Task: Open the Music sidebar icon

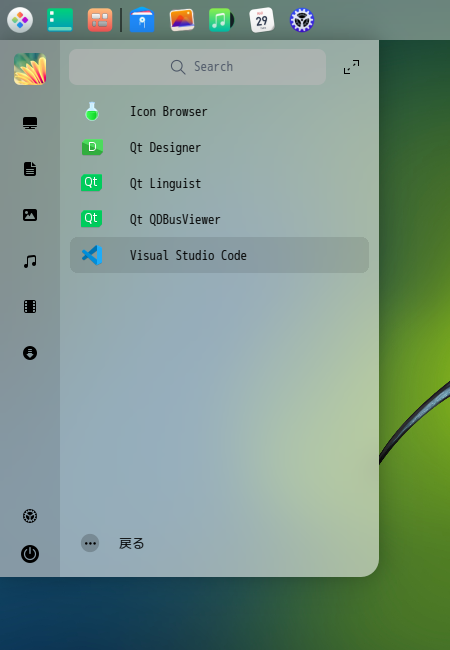Action: (x=30, y=261)
